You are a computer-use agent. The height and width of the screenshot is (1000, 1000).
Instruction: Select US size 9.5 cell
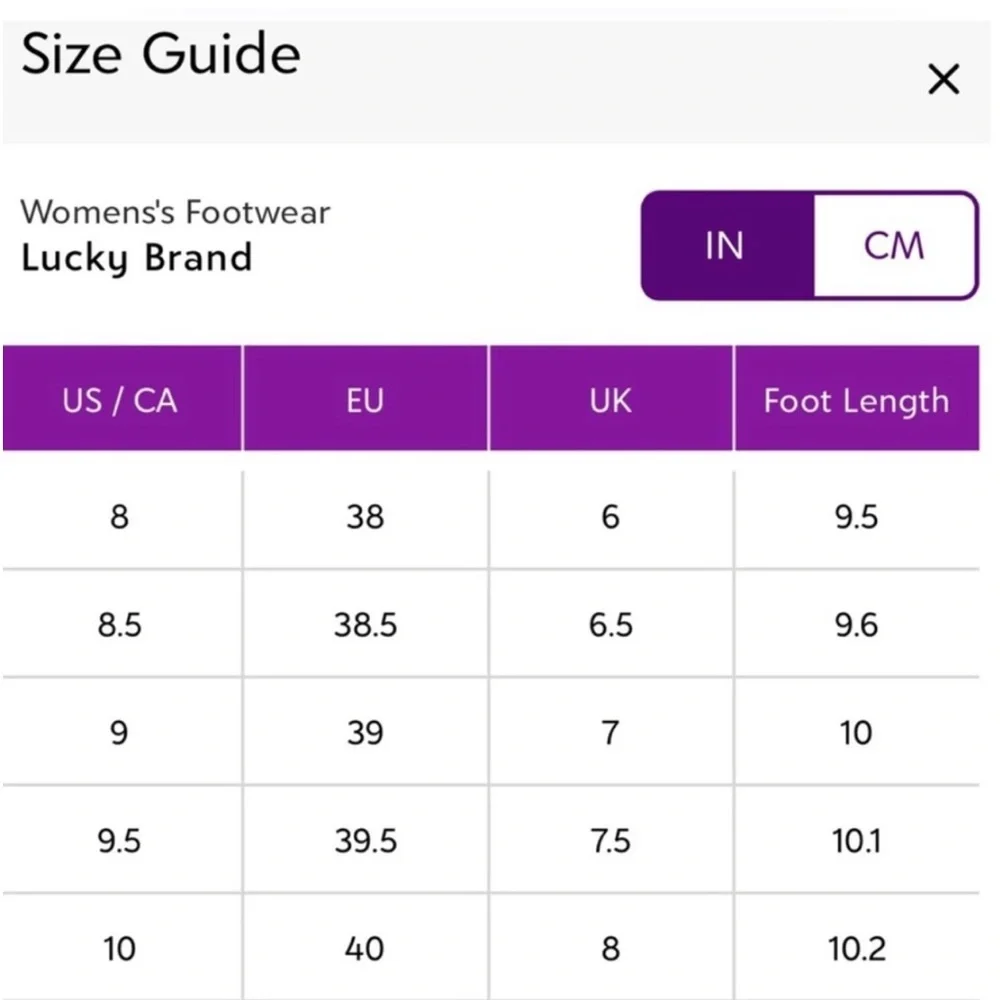coord(120,841)
